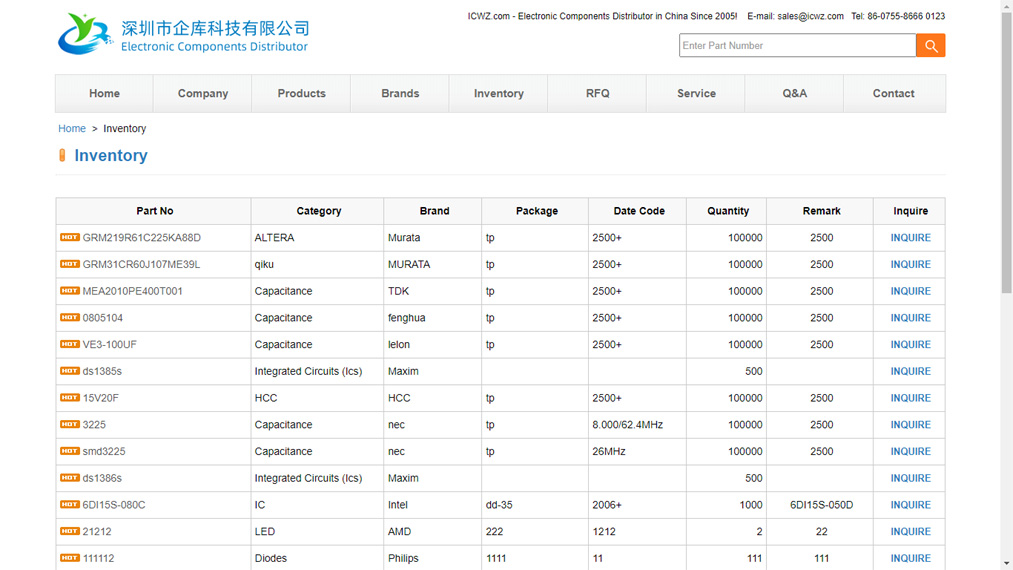The height and width of the screenshot is (570, 1013).
Task: Click the scrollbar down arrow
Action: coord(1007,564)
